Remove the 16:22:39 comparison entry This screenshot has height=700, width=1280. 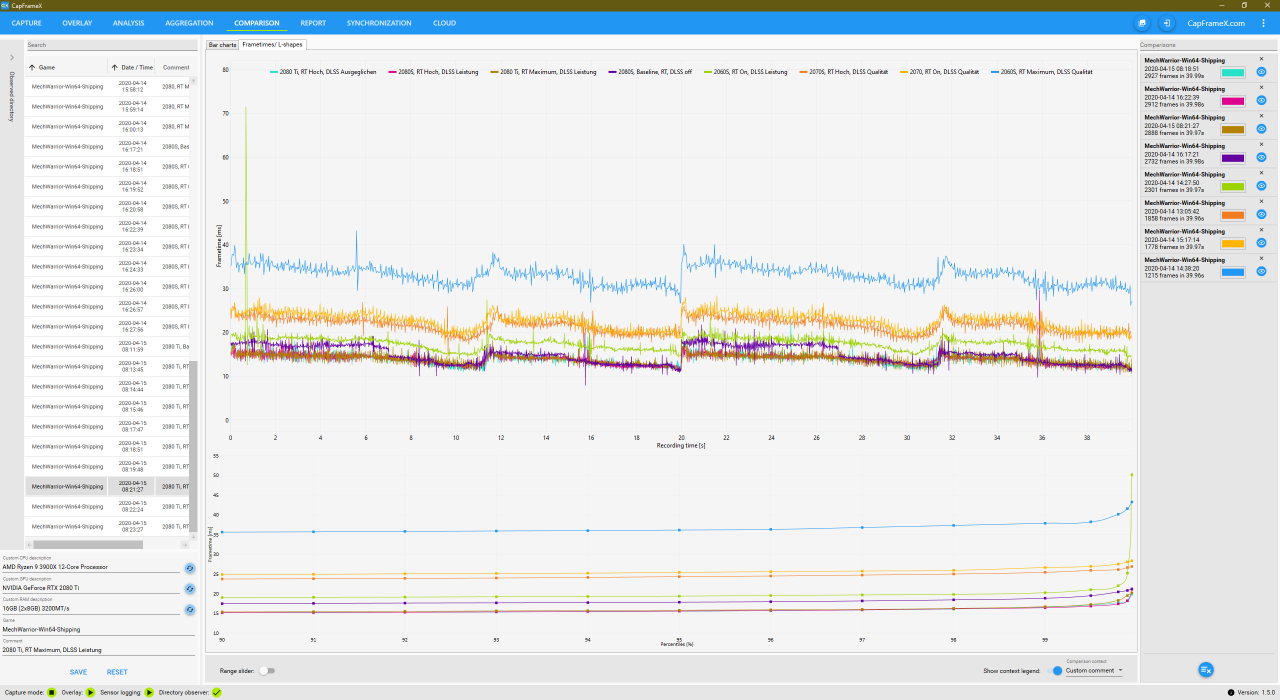point(1261,88)
